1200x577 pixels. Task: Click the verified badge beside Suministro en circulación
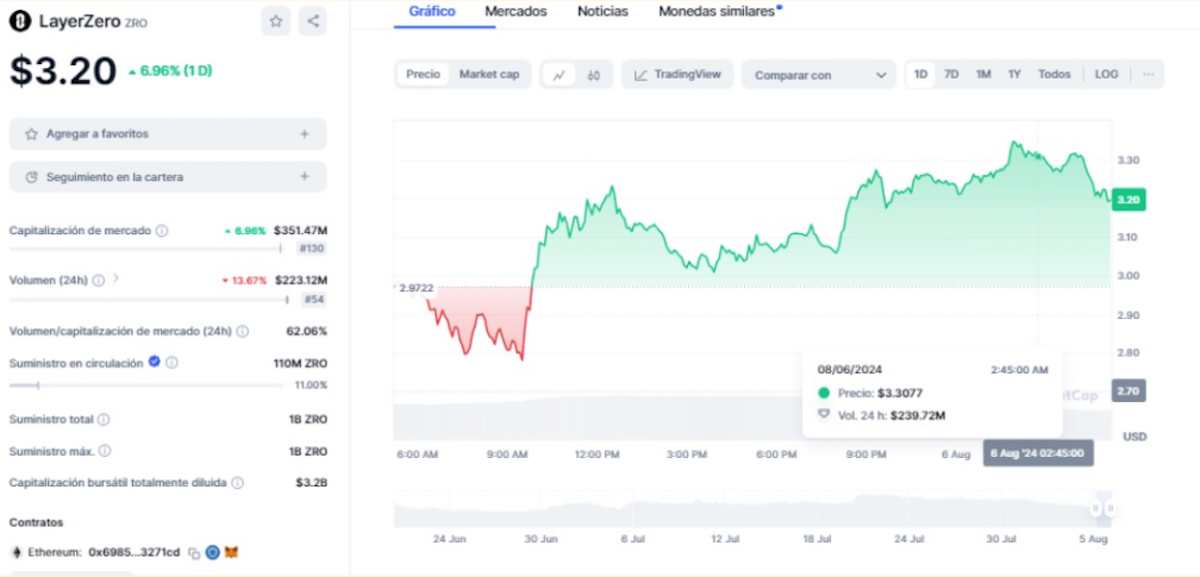[154, 363]
